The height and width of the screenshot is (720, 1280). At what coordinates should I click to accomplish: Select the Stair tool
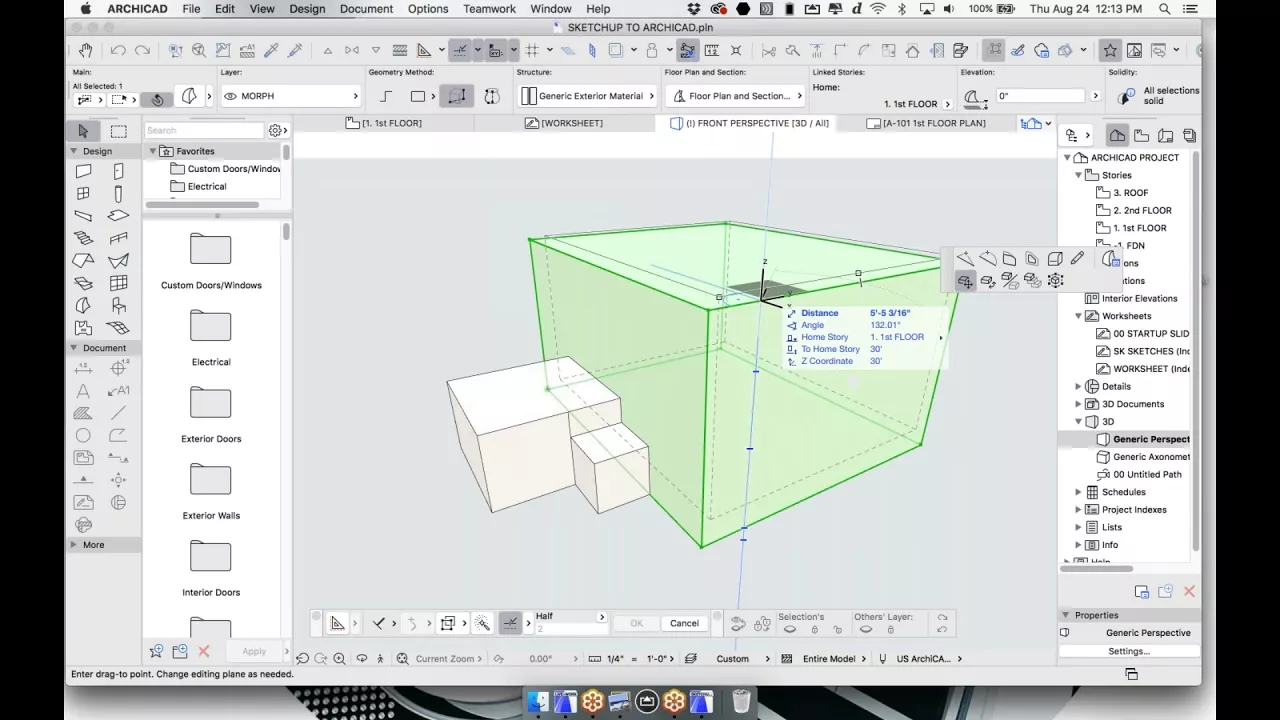pyautogui.click(x=83, y=238)
